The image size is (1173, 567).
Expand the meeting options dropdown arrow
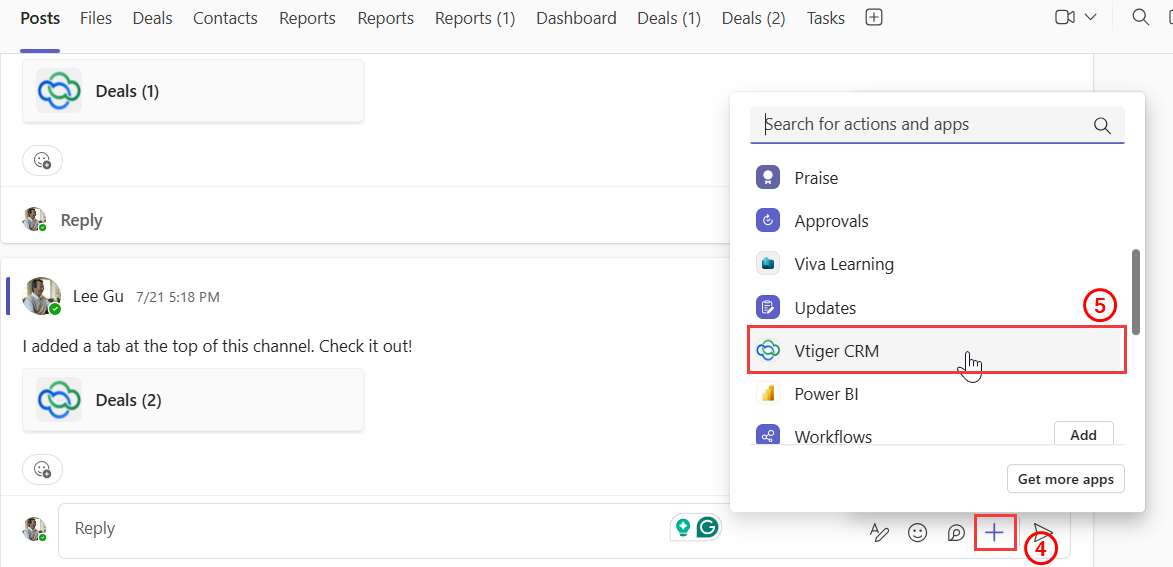pyautogui.click(x=1091, y=18)
